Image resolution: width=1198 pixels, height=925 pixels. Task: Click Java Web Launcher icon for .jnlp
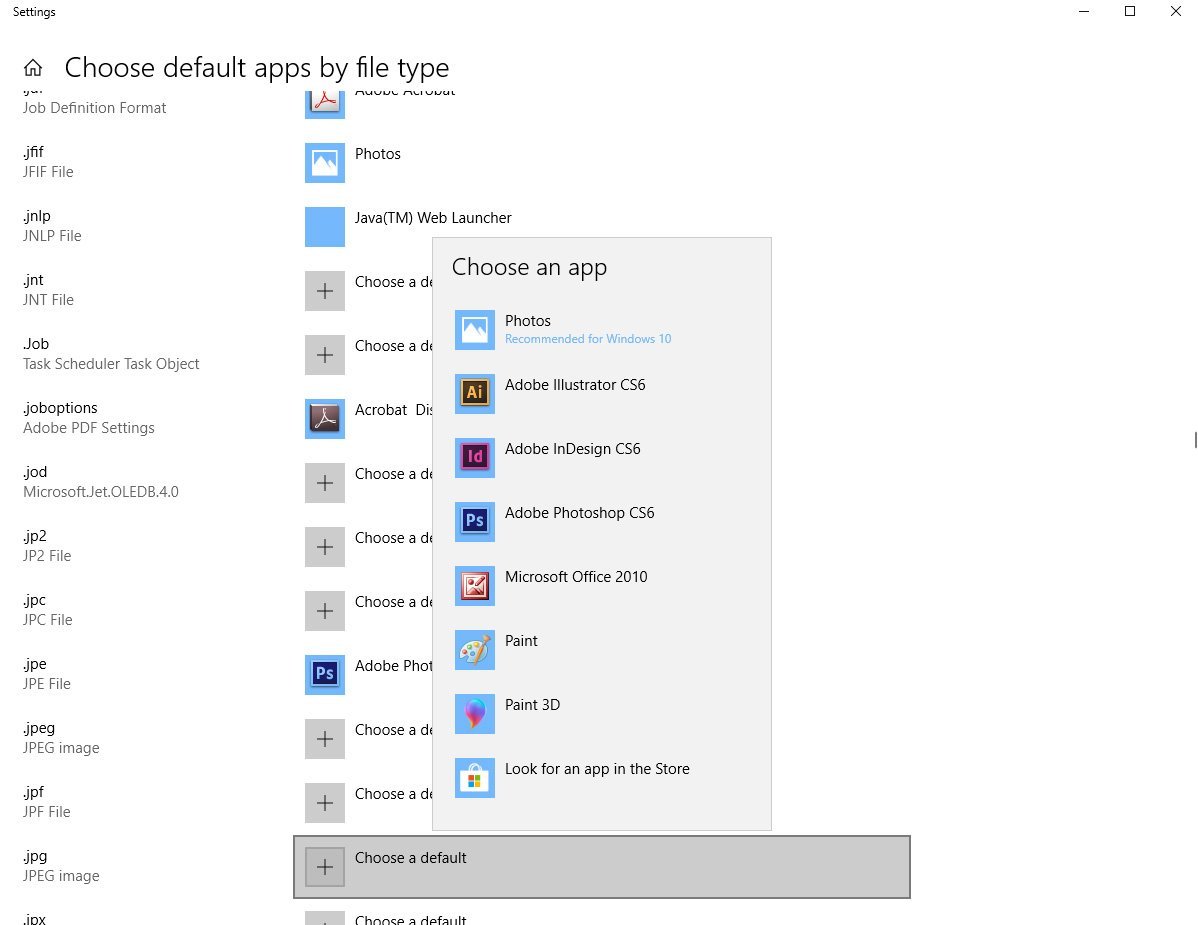click(x=325, y=227)
